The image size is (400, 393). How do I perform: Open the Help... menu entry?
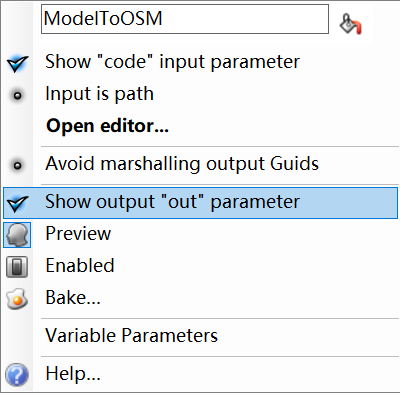[x=73, y=373]
